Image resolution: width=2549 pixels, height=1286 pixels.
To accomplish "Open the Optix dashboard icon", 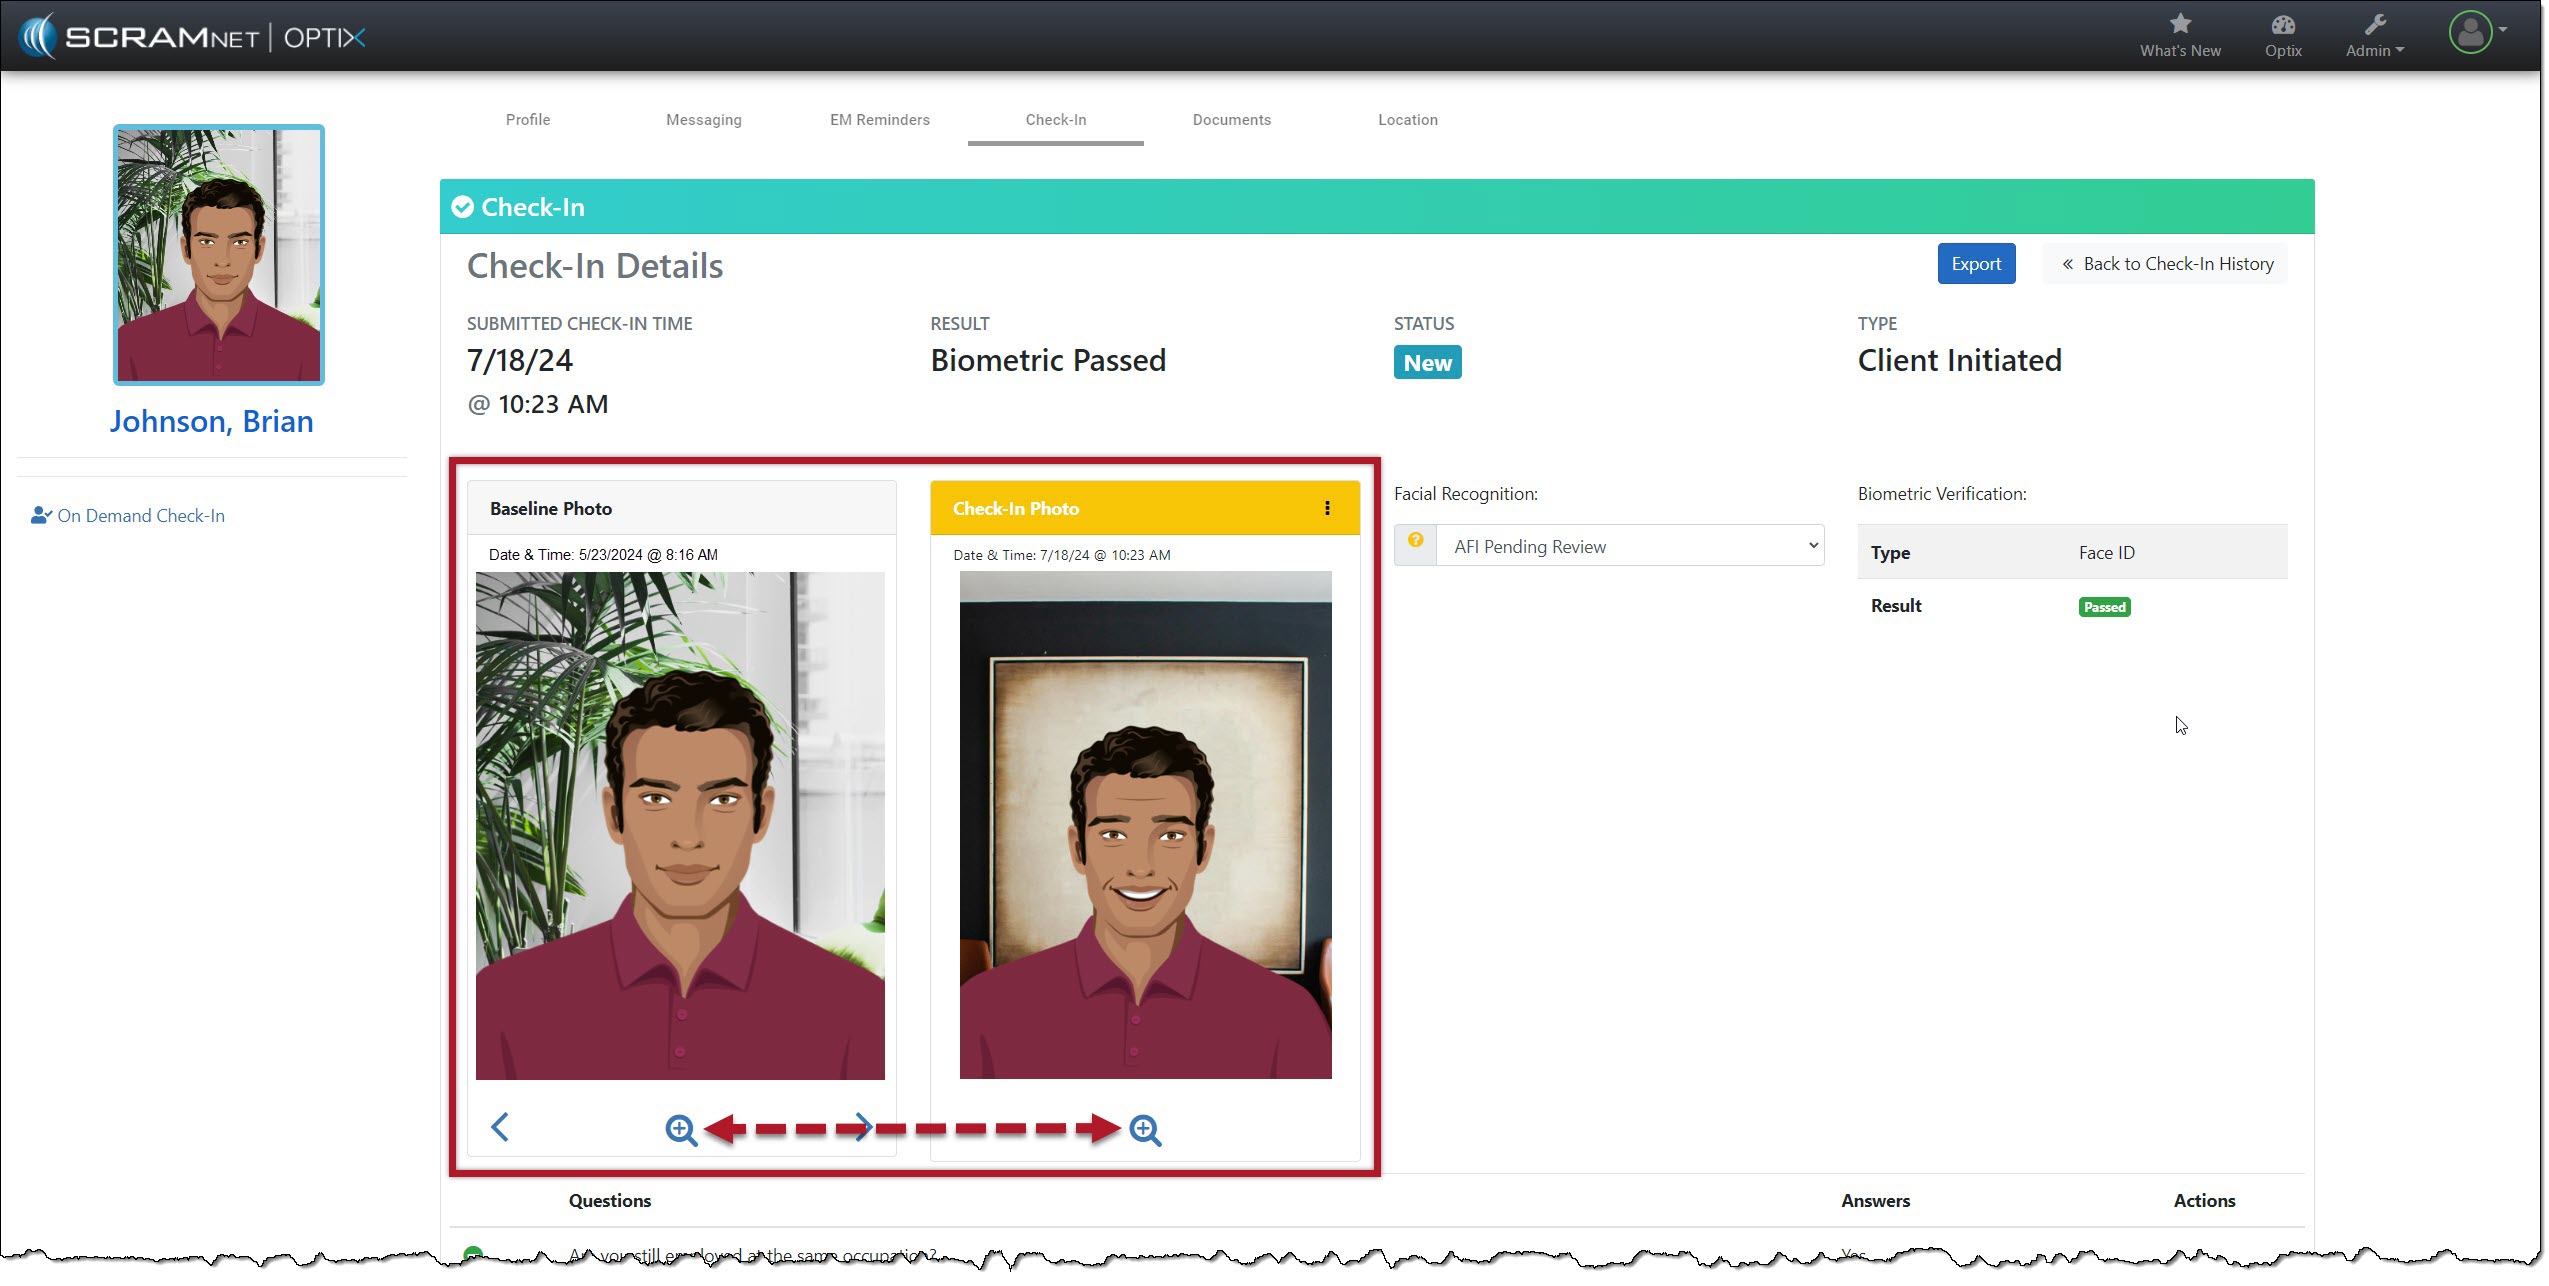I will (2282, 26).
